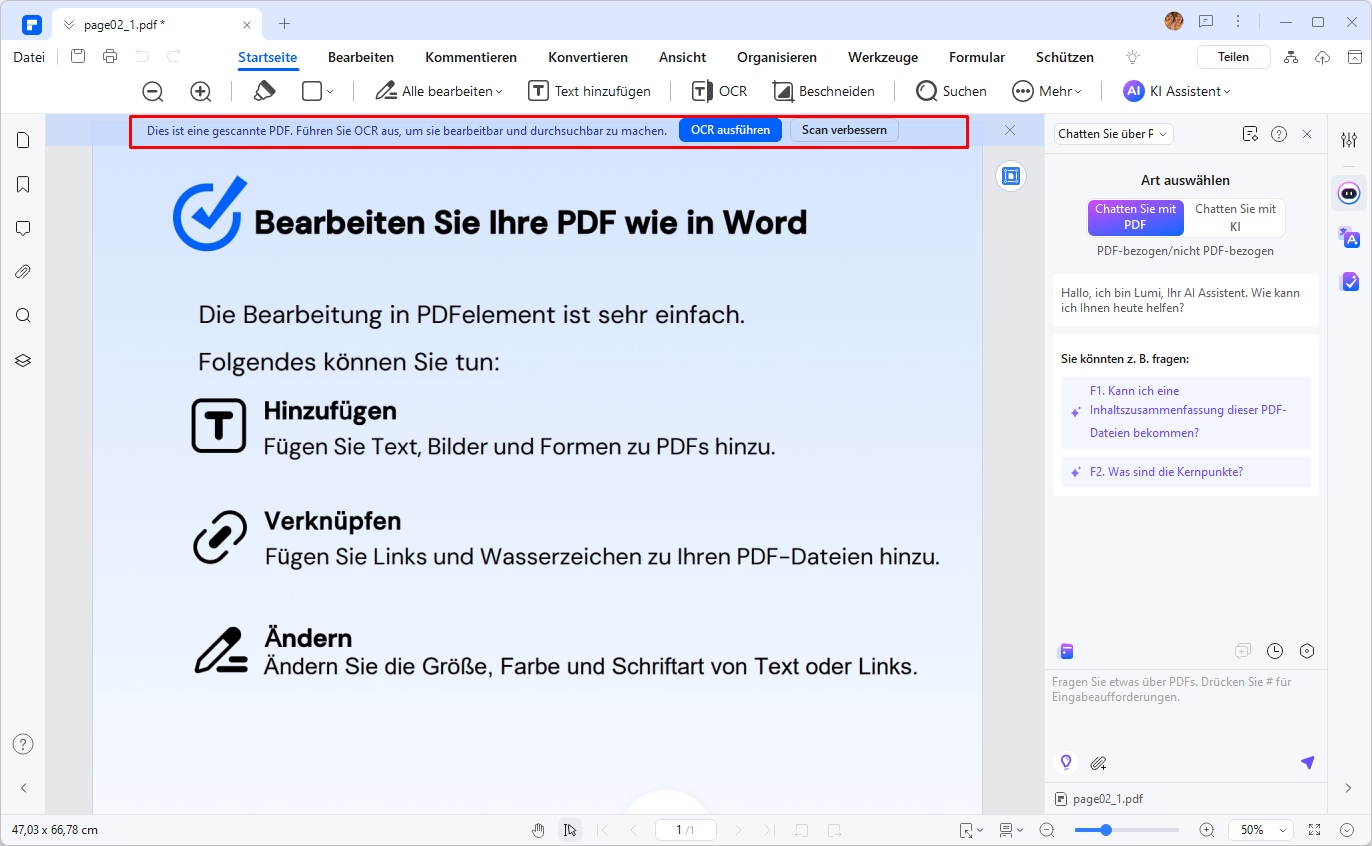Screen dimensions: 1372x846
Task: Switch to the Konvertieren tab
Action: tap(588, 58)
